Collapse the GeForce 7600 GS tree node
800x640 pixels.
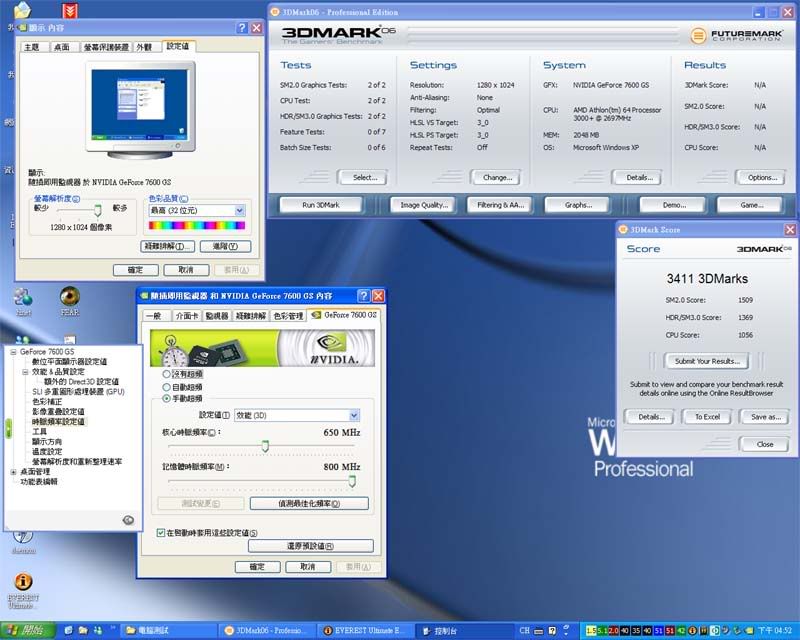tap(13, 352)
